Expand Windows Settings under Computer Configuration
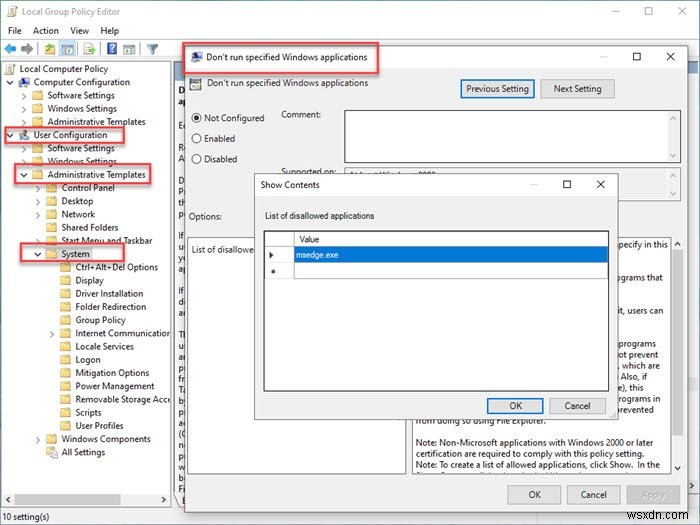 pos(24,109)
